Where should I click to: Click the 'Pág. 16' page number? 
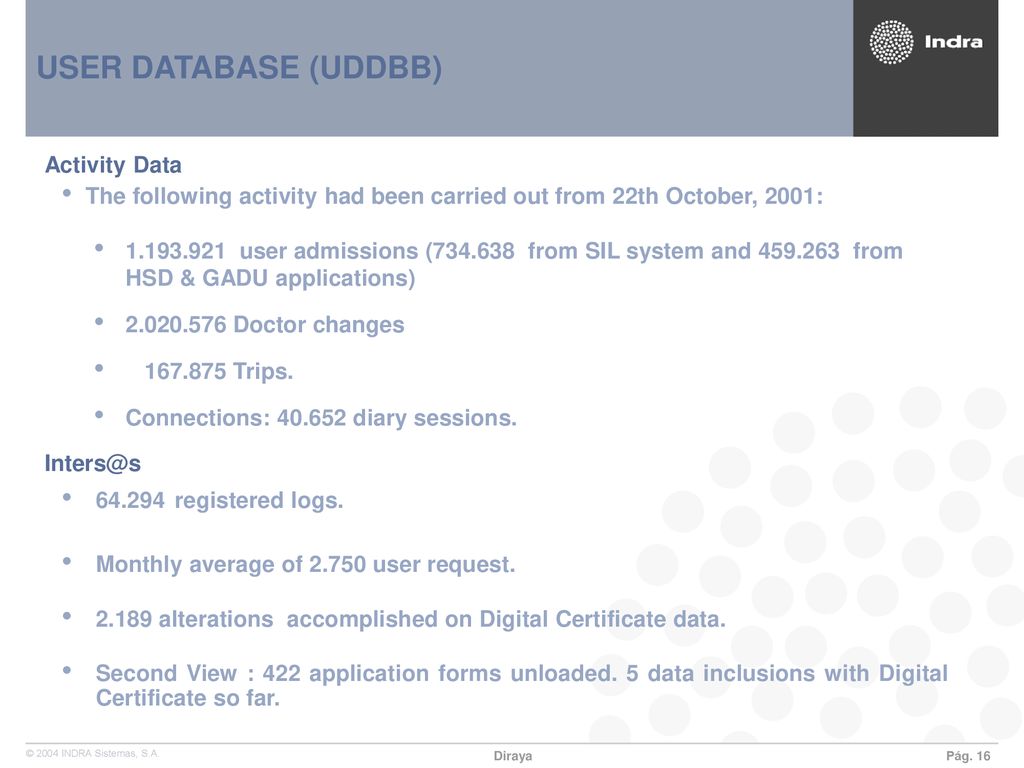click(x=968, y=756)
